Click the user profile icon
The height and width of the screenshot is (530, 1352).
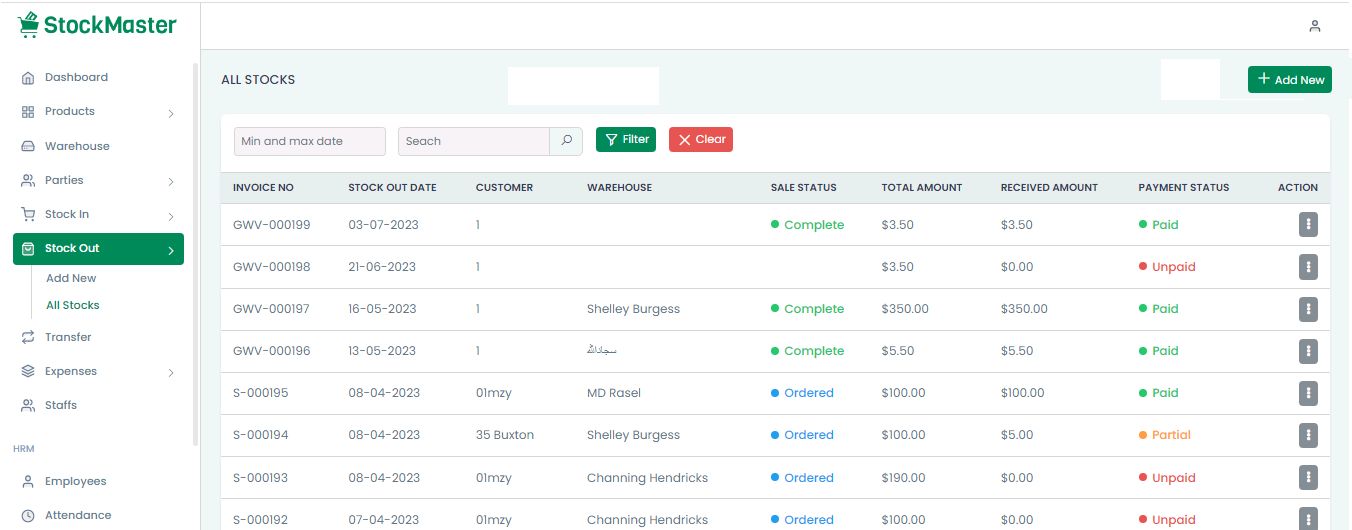[1315, 26]
